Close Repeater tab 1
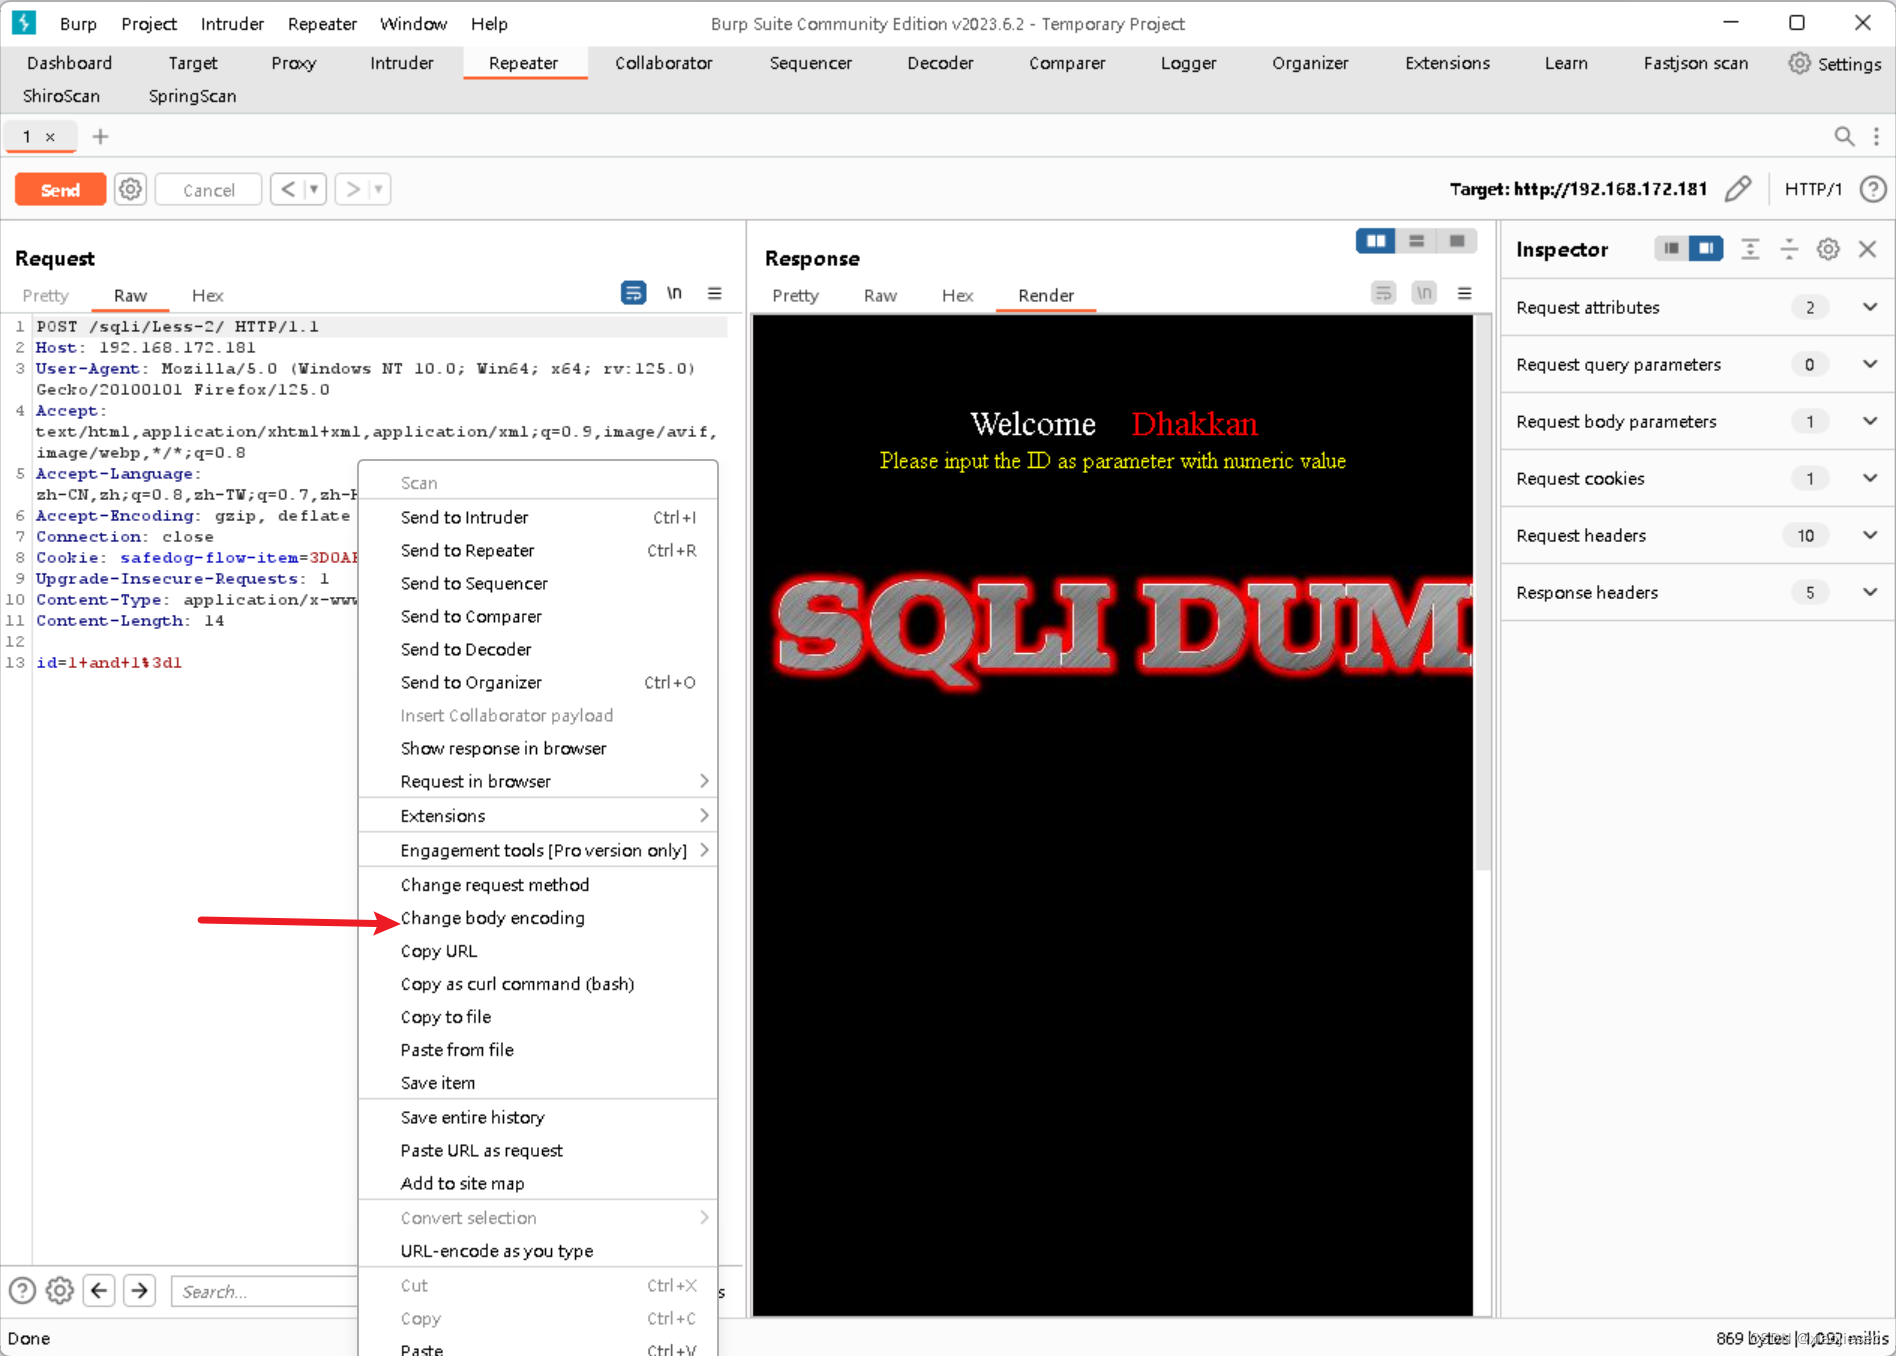Image resolution: width=1896 pixels, height=1356 pixels. click(x=50, y=137)
